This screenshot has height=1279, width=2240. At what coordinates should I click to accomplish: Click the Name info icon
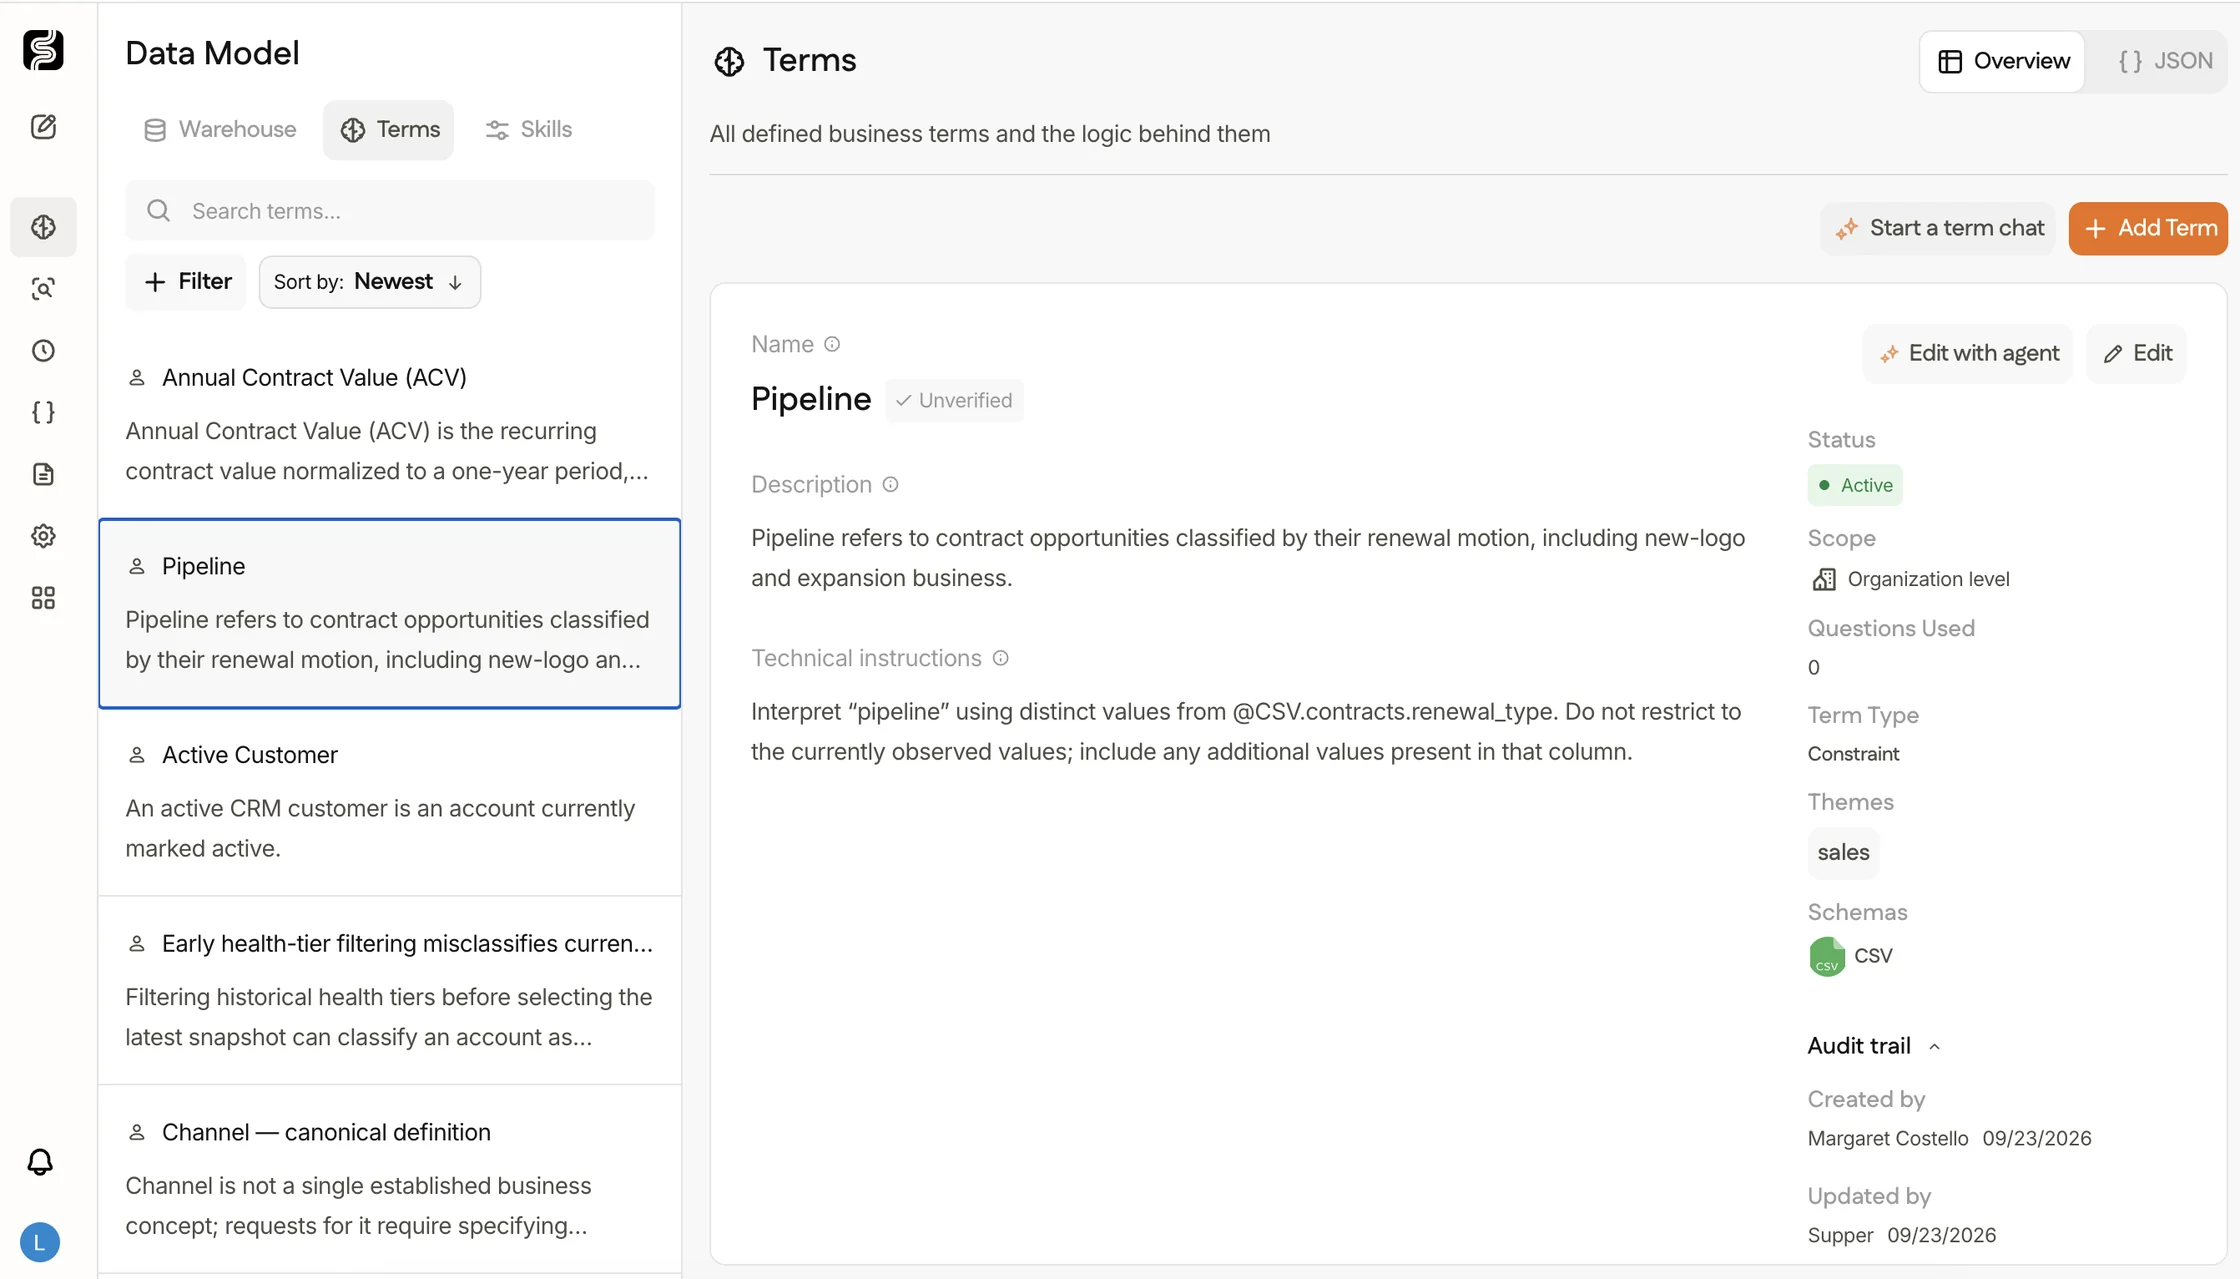(x=832, y=344)
